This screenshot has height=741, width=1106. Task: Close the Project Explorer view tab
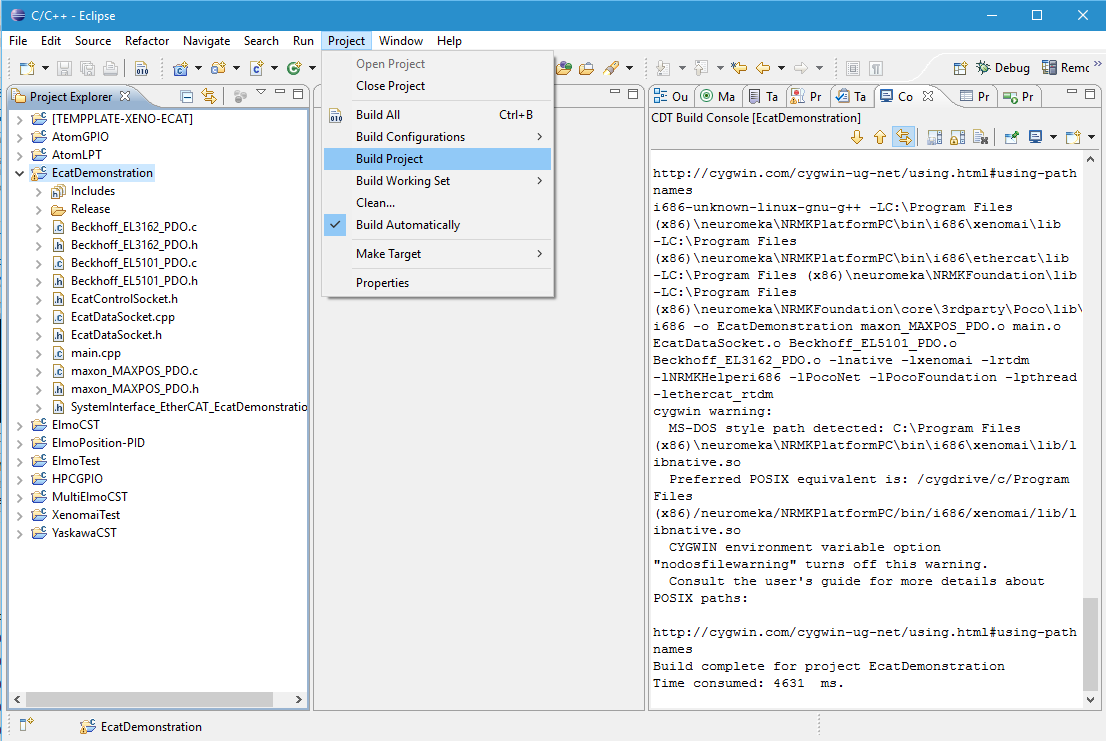coord(125,96)
